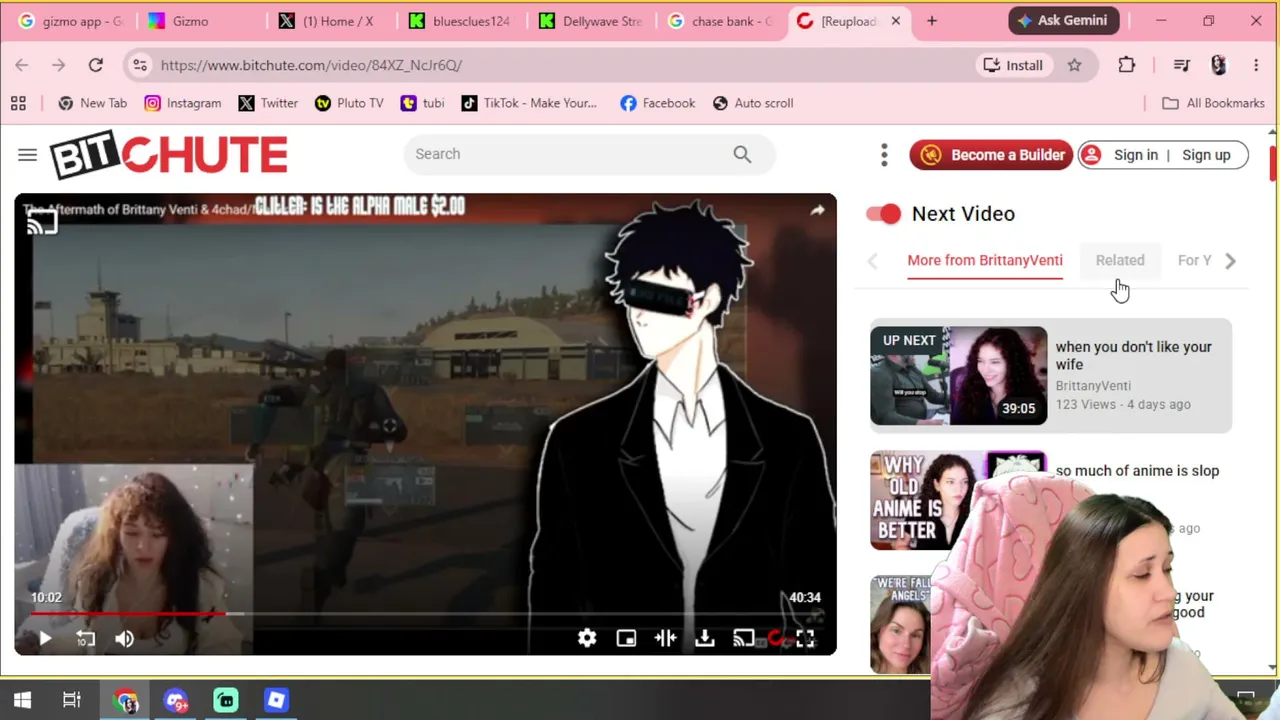Click the search magnifier icon

[742, 154]
